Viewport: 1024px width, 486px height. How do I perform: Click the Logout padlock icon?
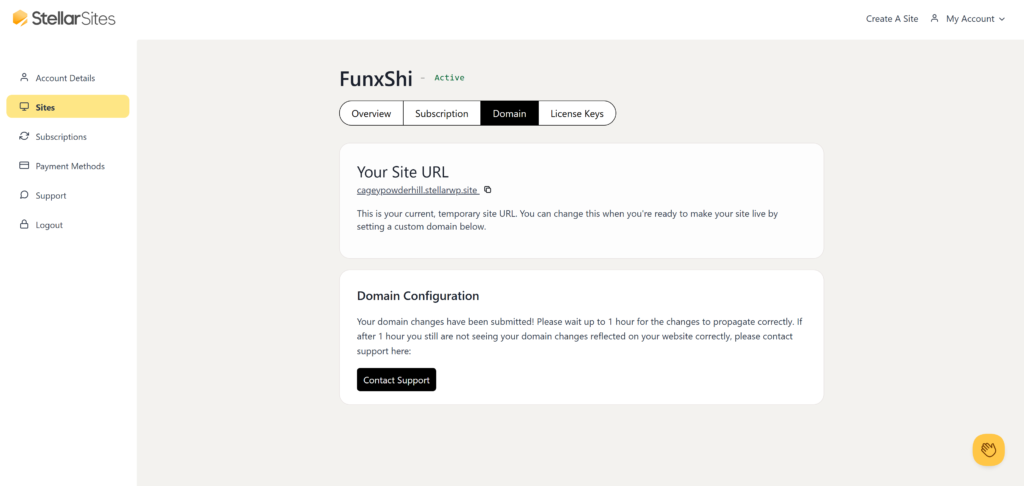pos(24,225)
